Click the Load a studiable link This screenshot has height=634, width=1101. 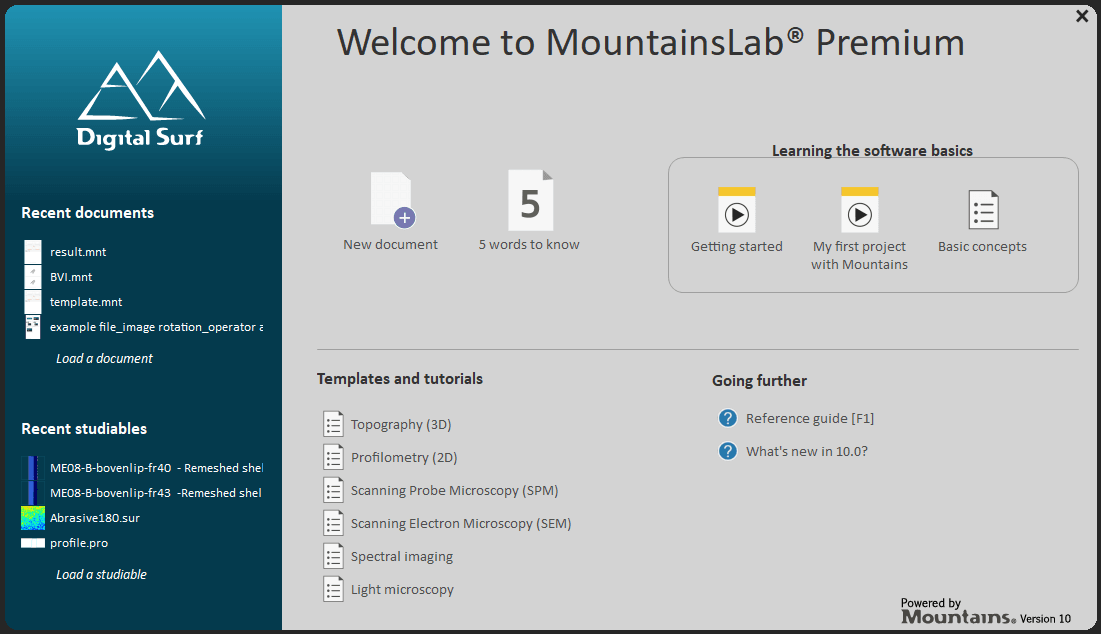coord(101,574)
